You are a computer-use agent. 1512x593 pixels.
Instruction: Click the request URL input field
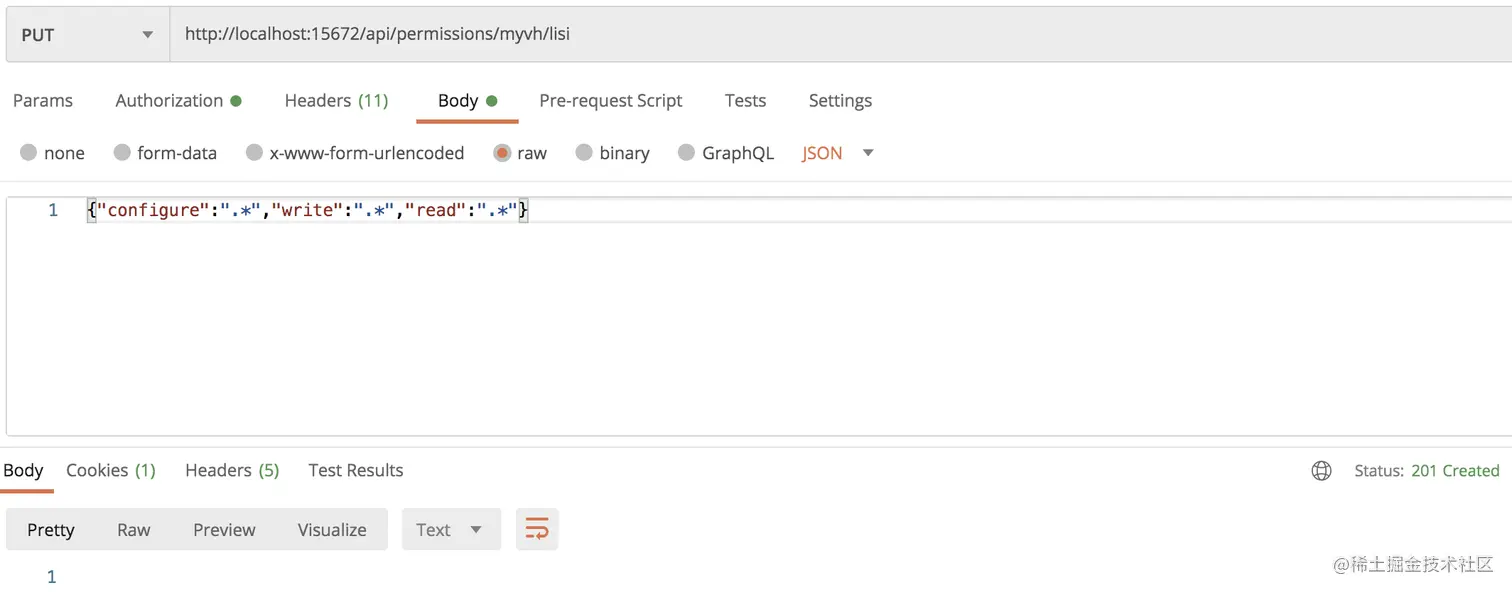[x=840, y=34]
